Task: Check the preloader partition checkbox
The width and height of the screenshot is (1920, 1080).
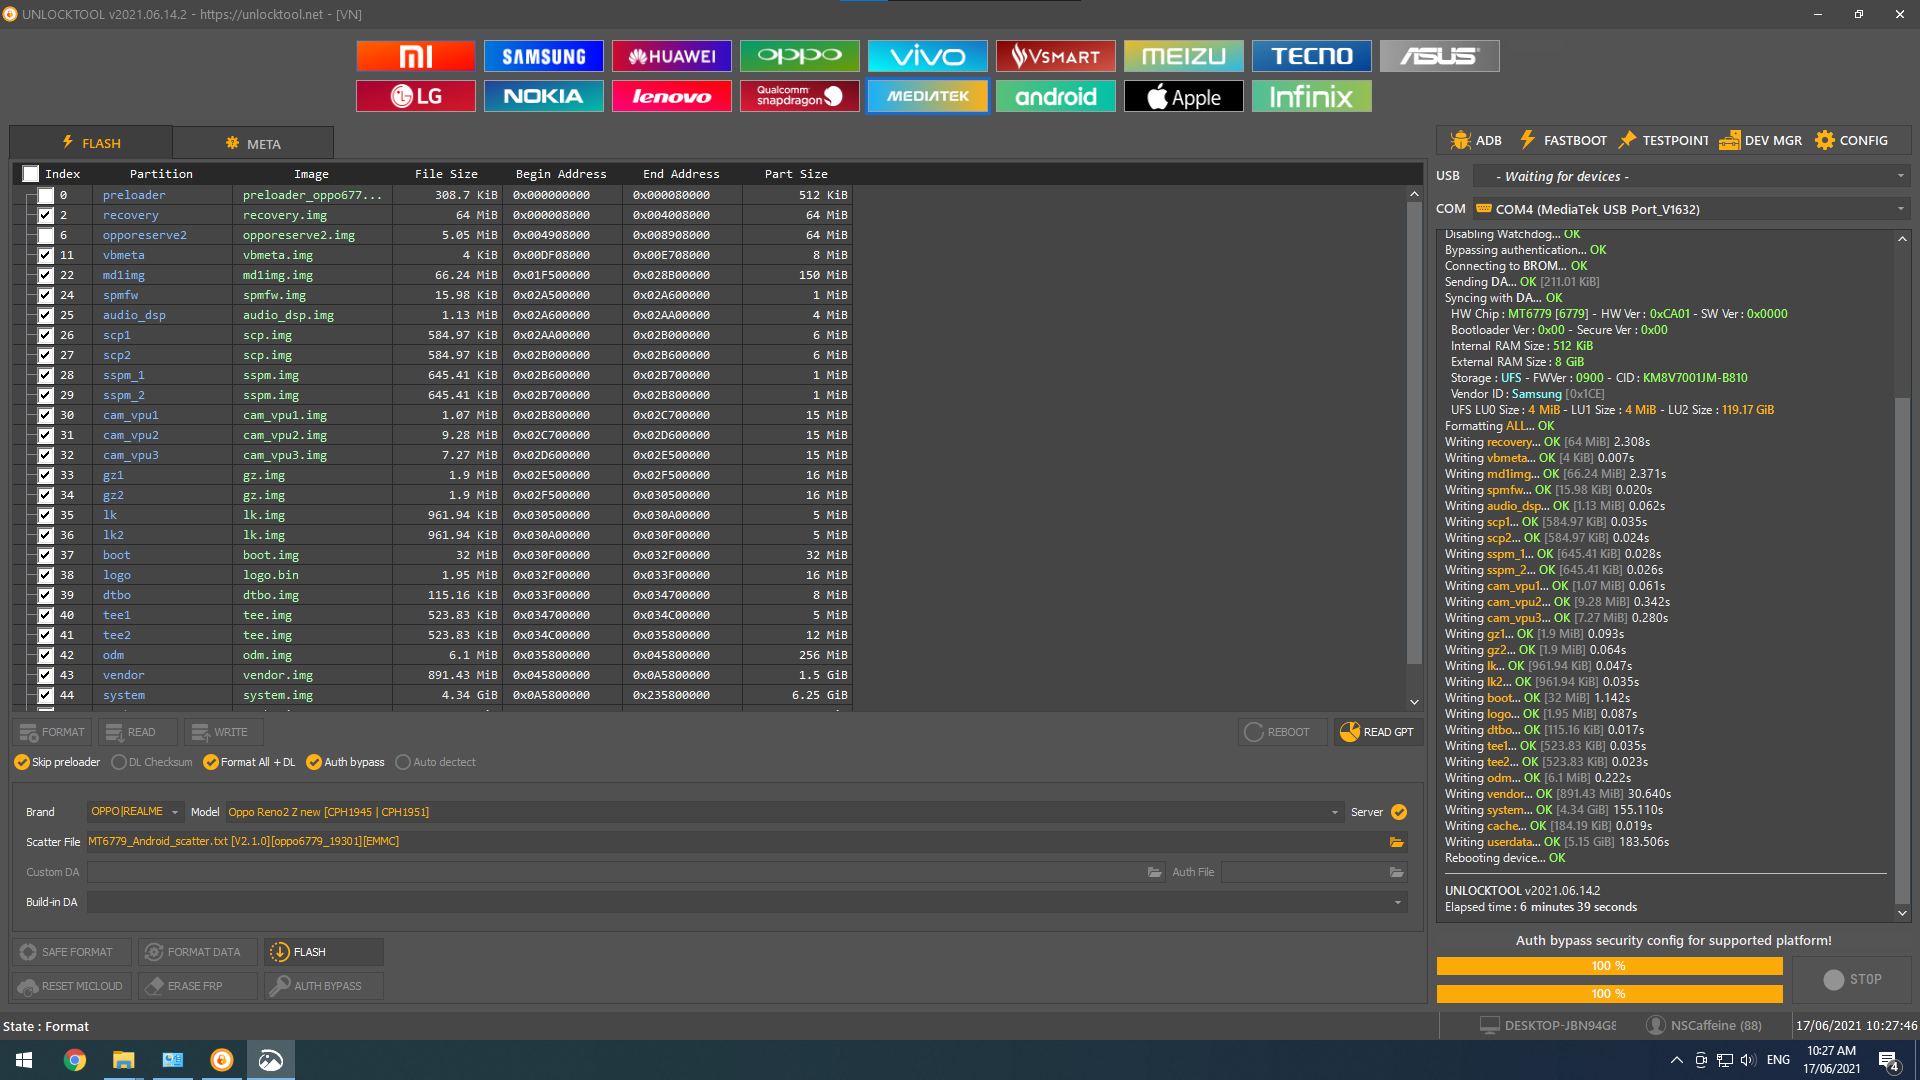Action: [x=46, y=195]
